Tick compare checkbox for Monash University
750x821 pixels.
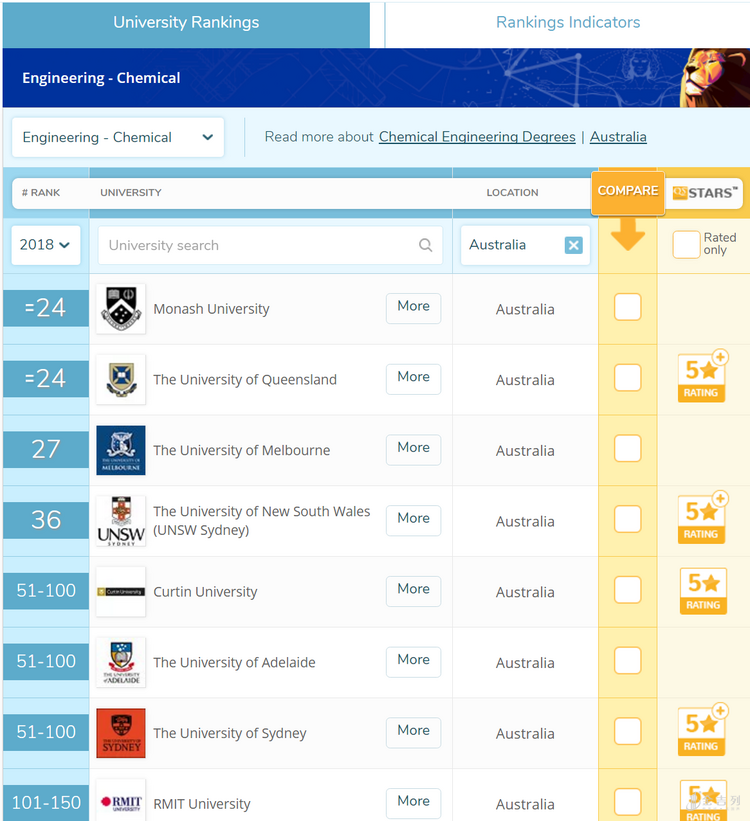627,307
